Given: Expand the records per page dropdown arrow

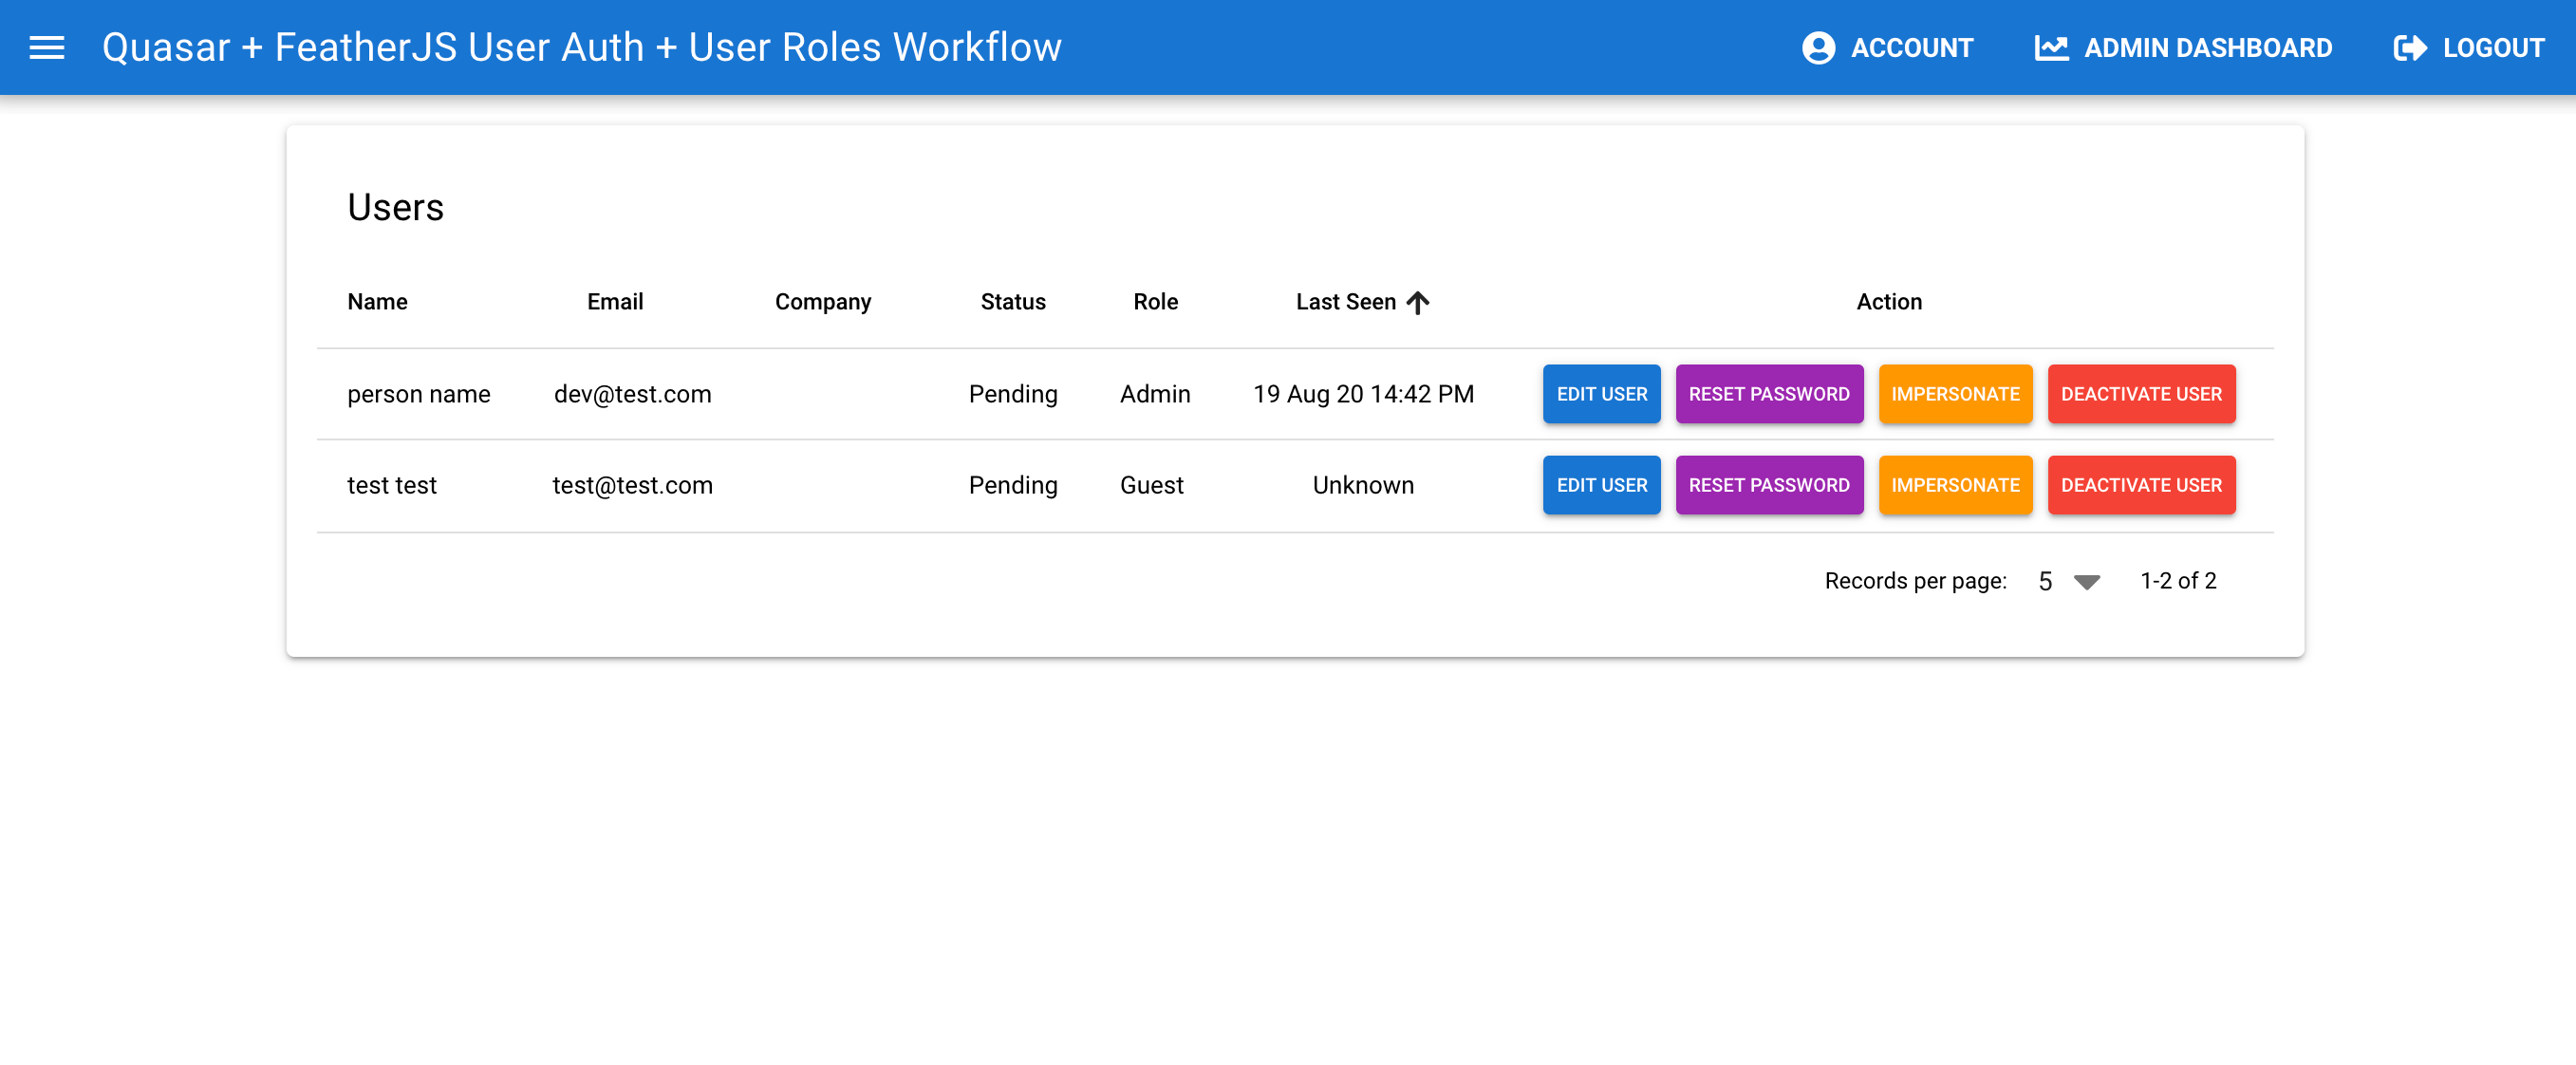Looking at the screenshot, I should pyautogui.click(x=2086, y=582).
